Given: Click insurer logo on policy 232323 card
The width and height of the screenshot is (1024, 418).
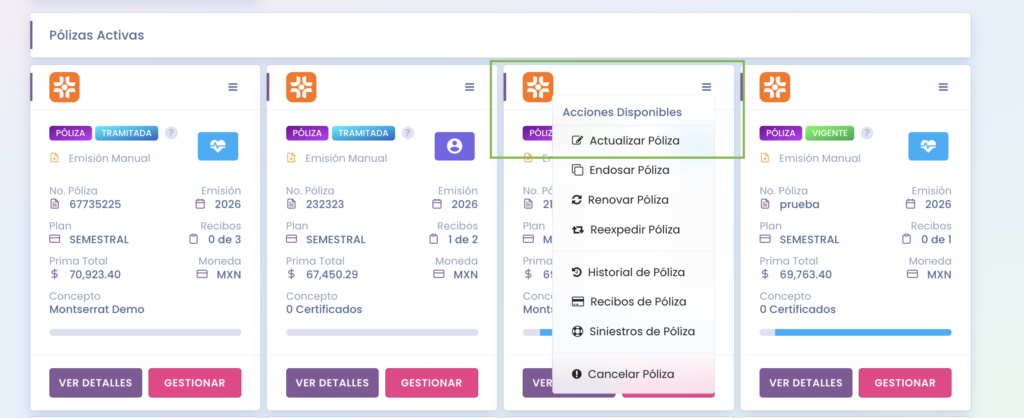Looking at the screenshot, I should [301, 87].
